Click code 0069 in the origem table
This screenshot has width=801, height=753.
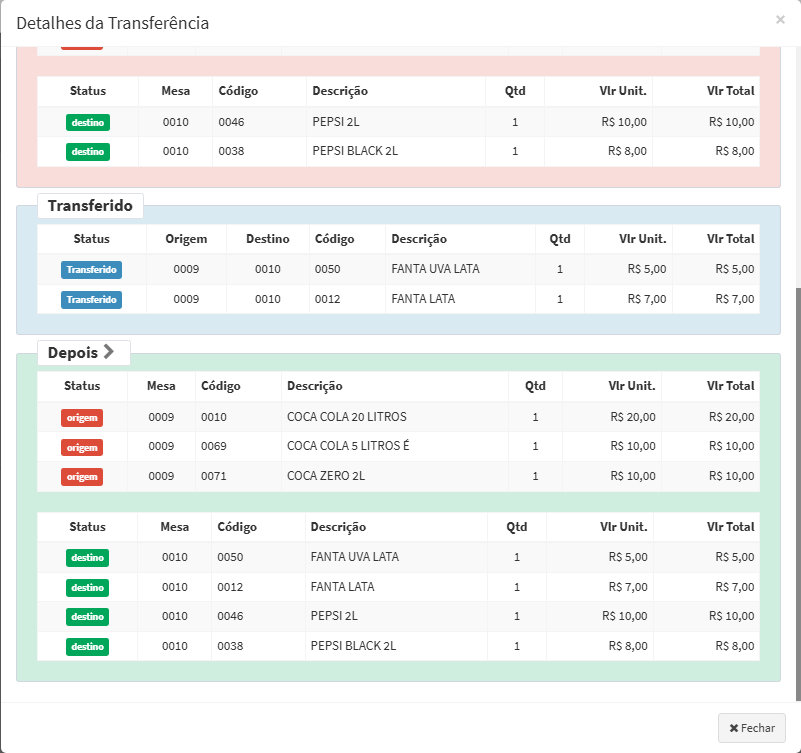pyautogui.click(x=214, y=446)
